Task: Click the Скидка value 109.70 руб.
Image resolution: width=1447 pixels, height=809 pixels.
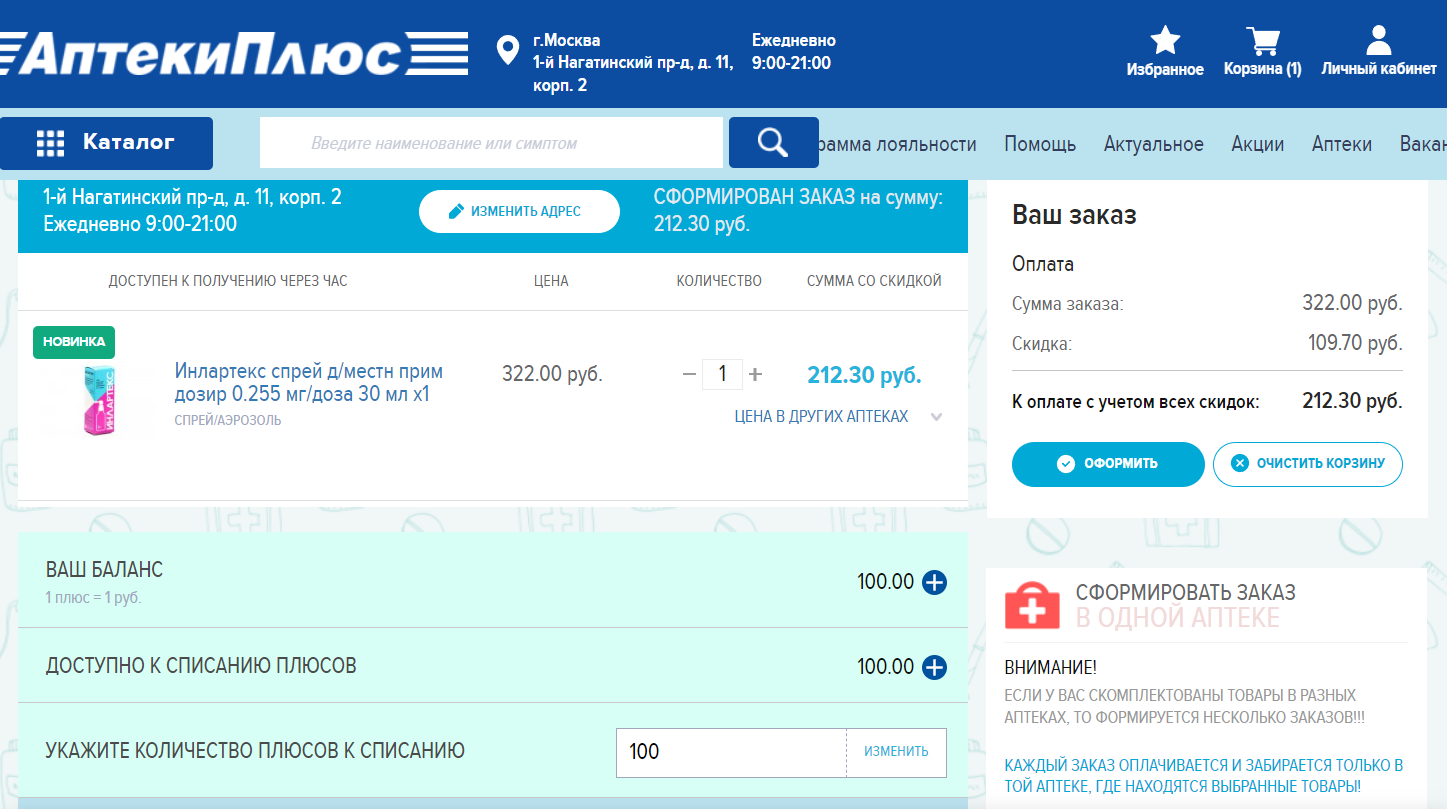Action: [1355, 344]
